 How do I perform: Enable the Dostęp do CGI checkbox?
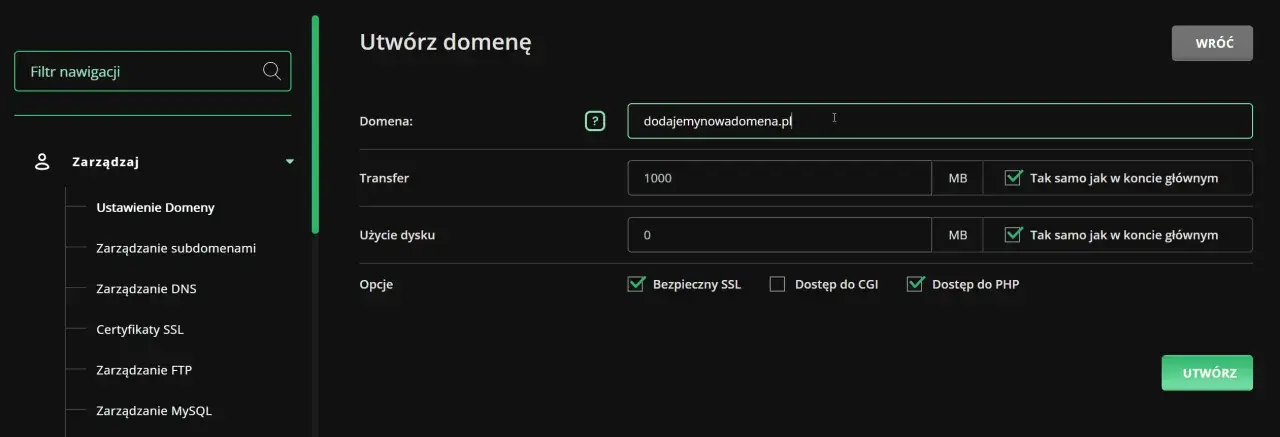(777, 284)
